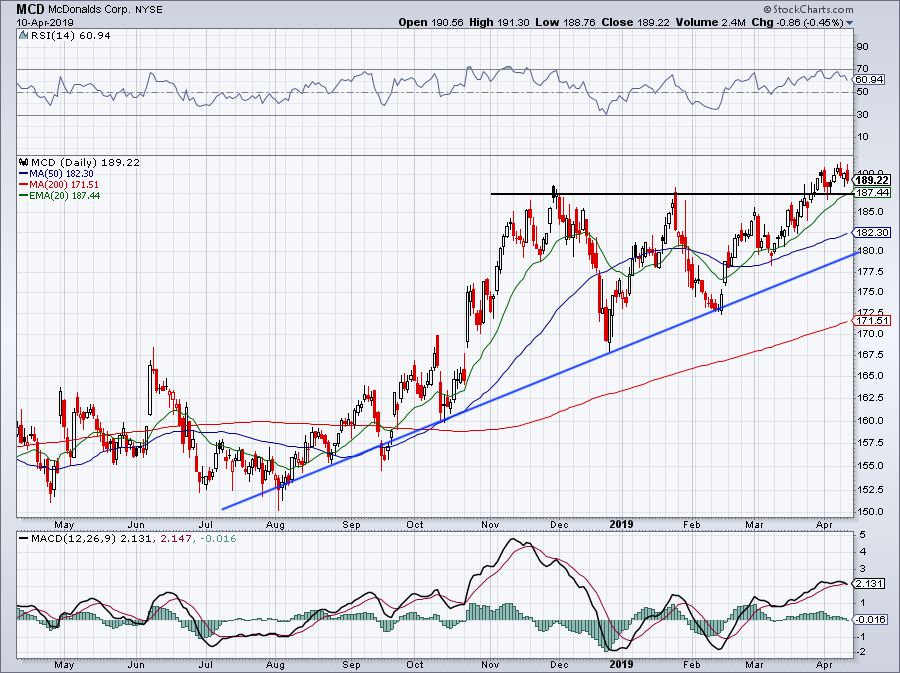Click the MA(50) 182.30 legend label

click(61, 174)
